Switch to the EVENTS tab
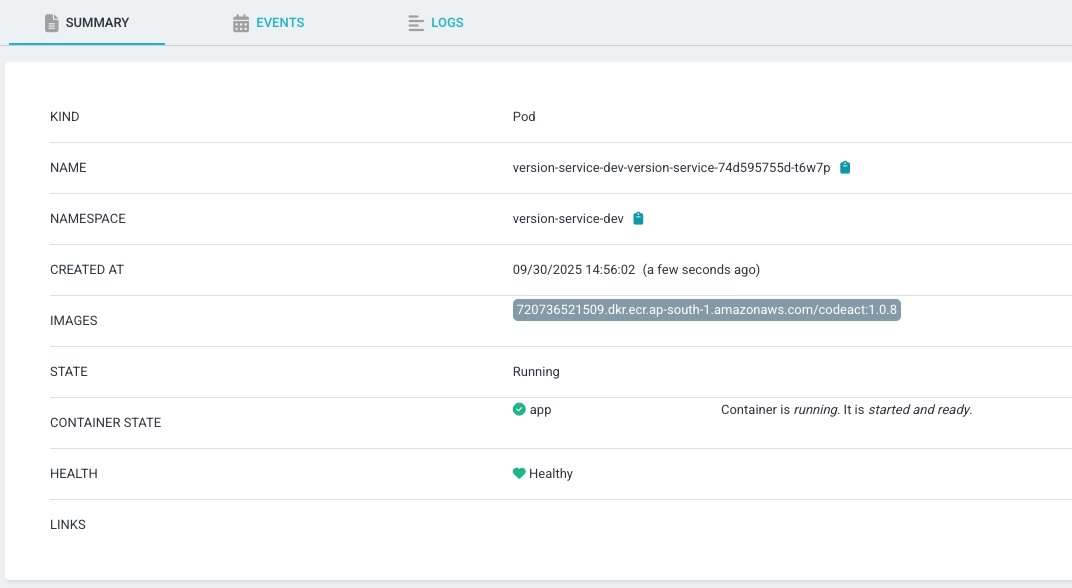This screenshot has height=588, width=1072. [x=279, y=23]
